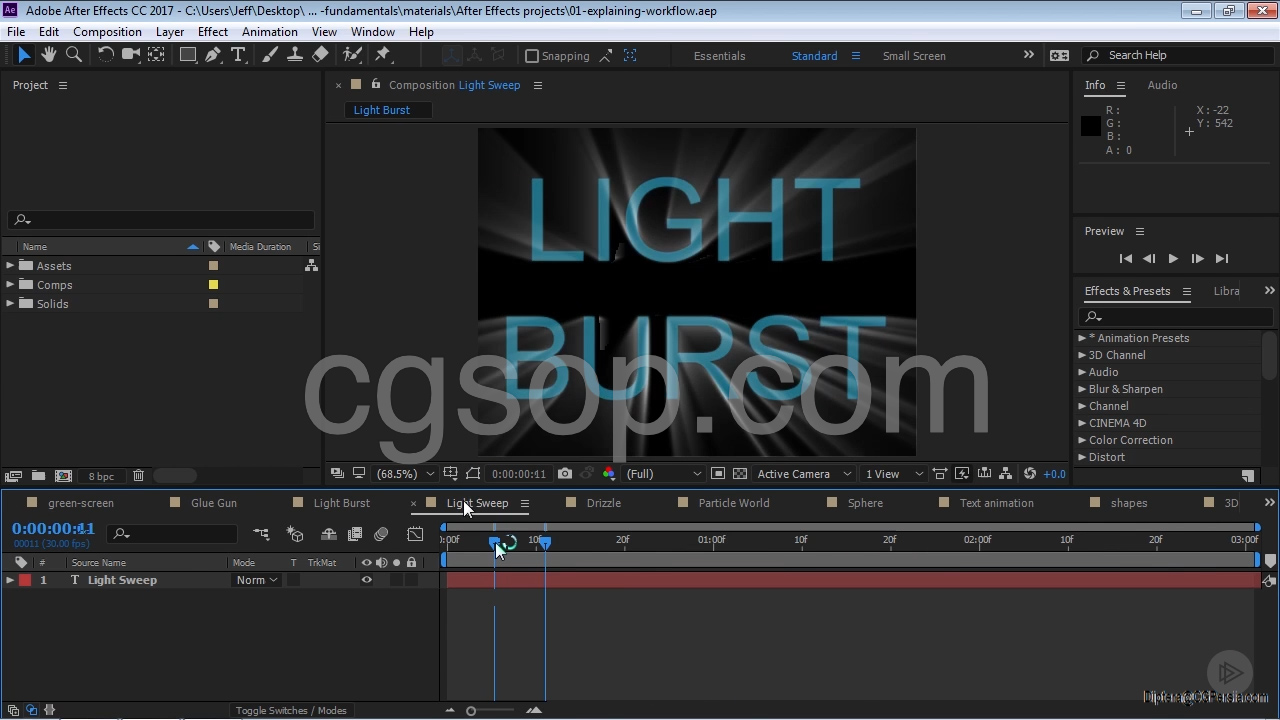Hide the Light Sweep layer eye

(x=366, y=580)
